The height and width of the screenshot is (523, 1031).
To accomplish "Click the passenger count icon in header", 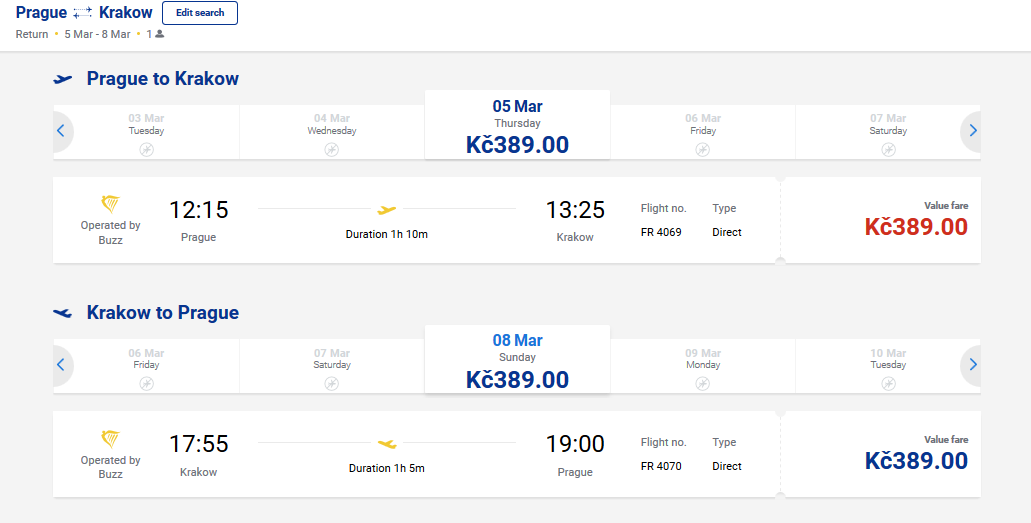I will point(160,34).
